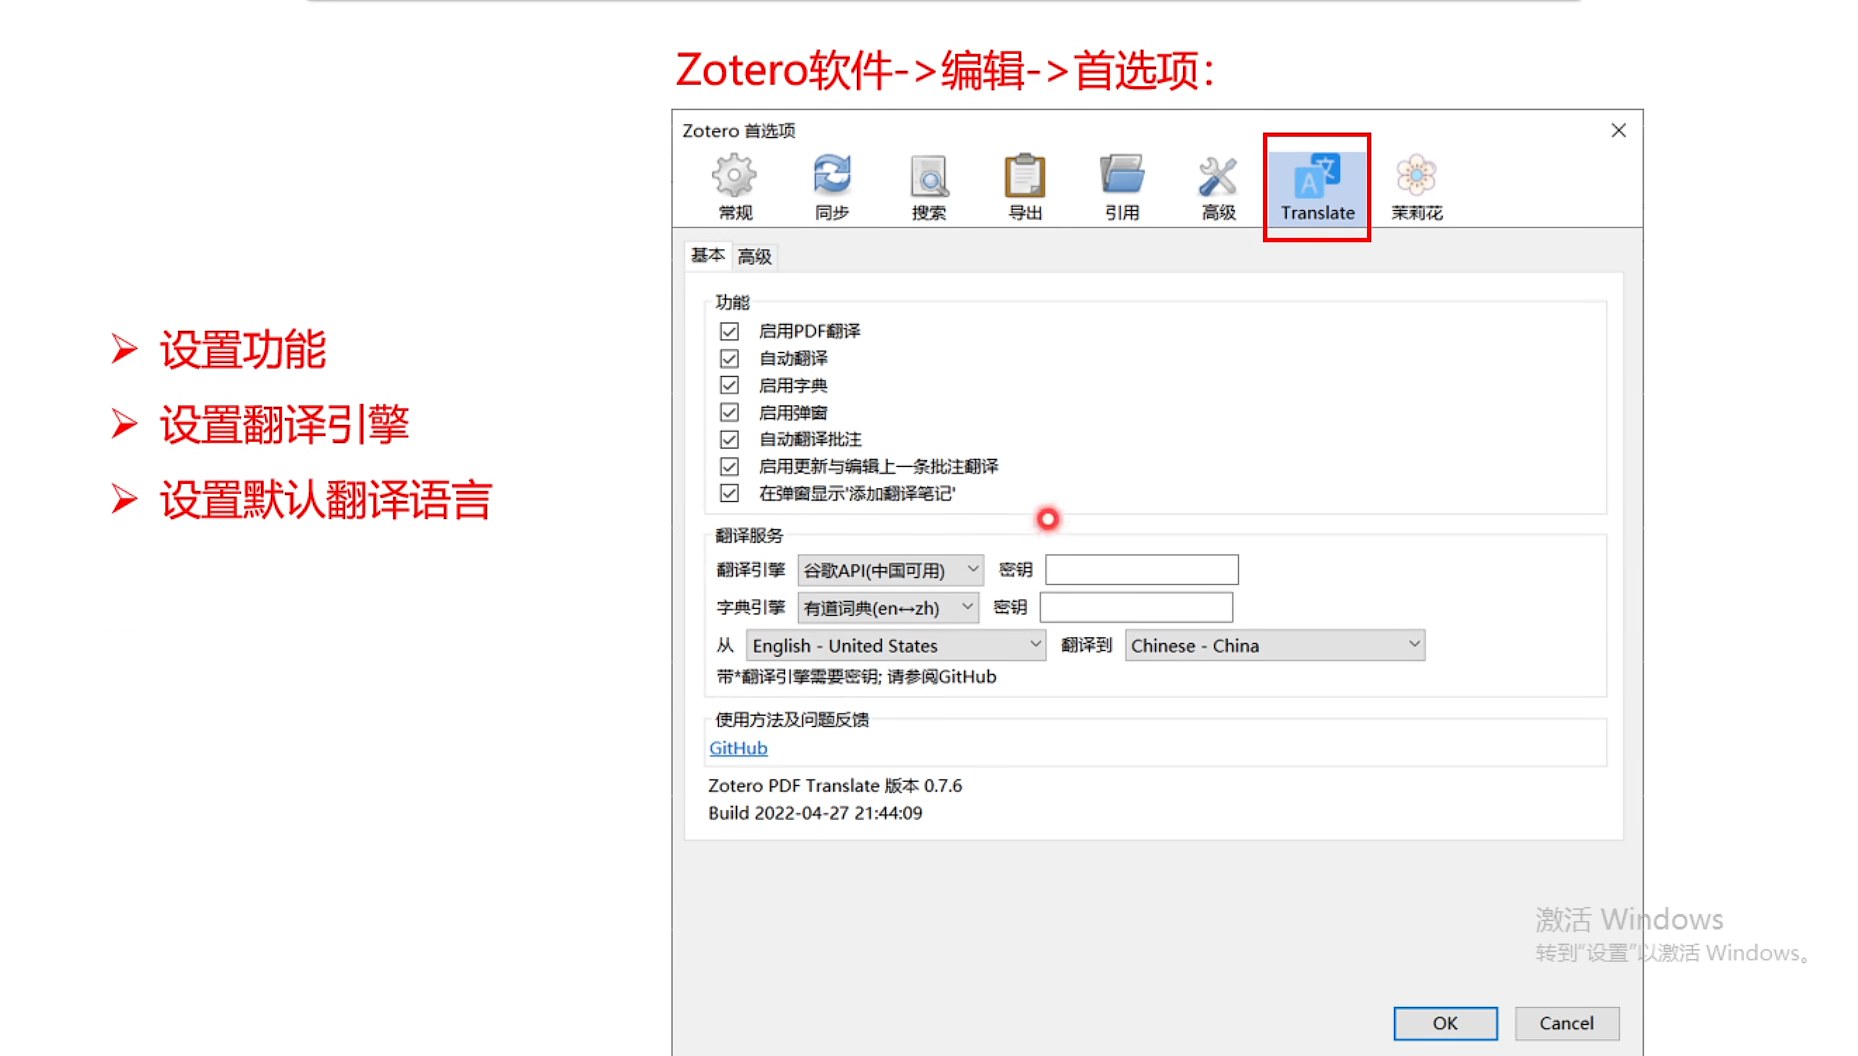The width and height of the screenshot is (1858, 1056).
Task: Select the 高级 settings icon
Action: pos(1217,185)
